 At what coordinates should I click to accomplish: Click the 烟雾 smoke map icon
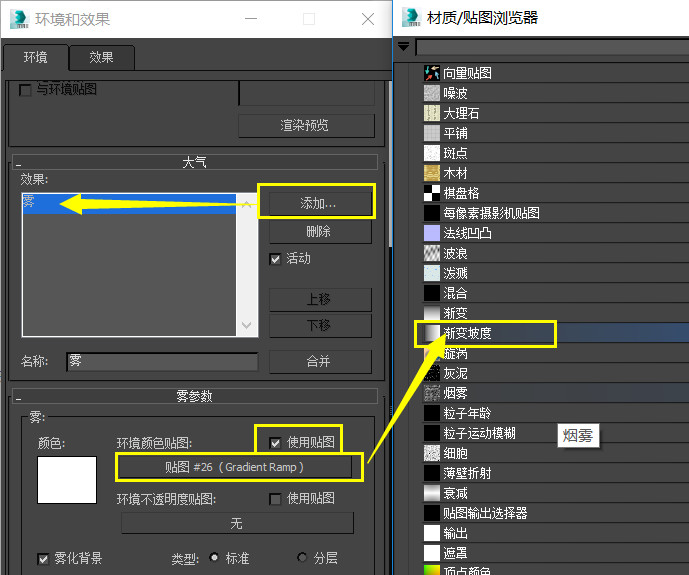pyautogui.click(x=432, y=393)
